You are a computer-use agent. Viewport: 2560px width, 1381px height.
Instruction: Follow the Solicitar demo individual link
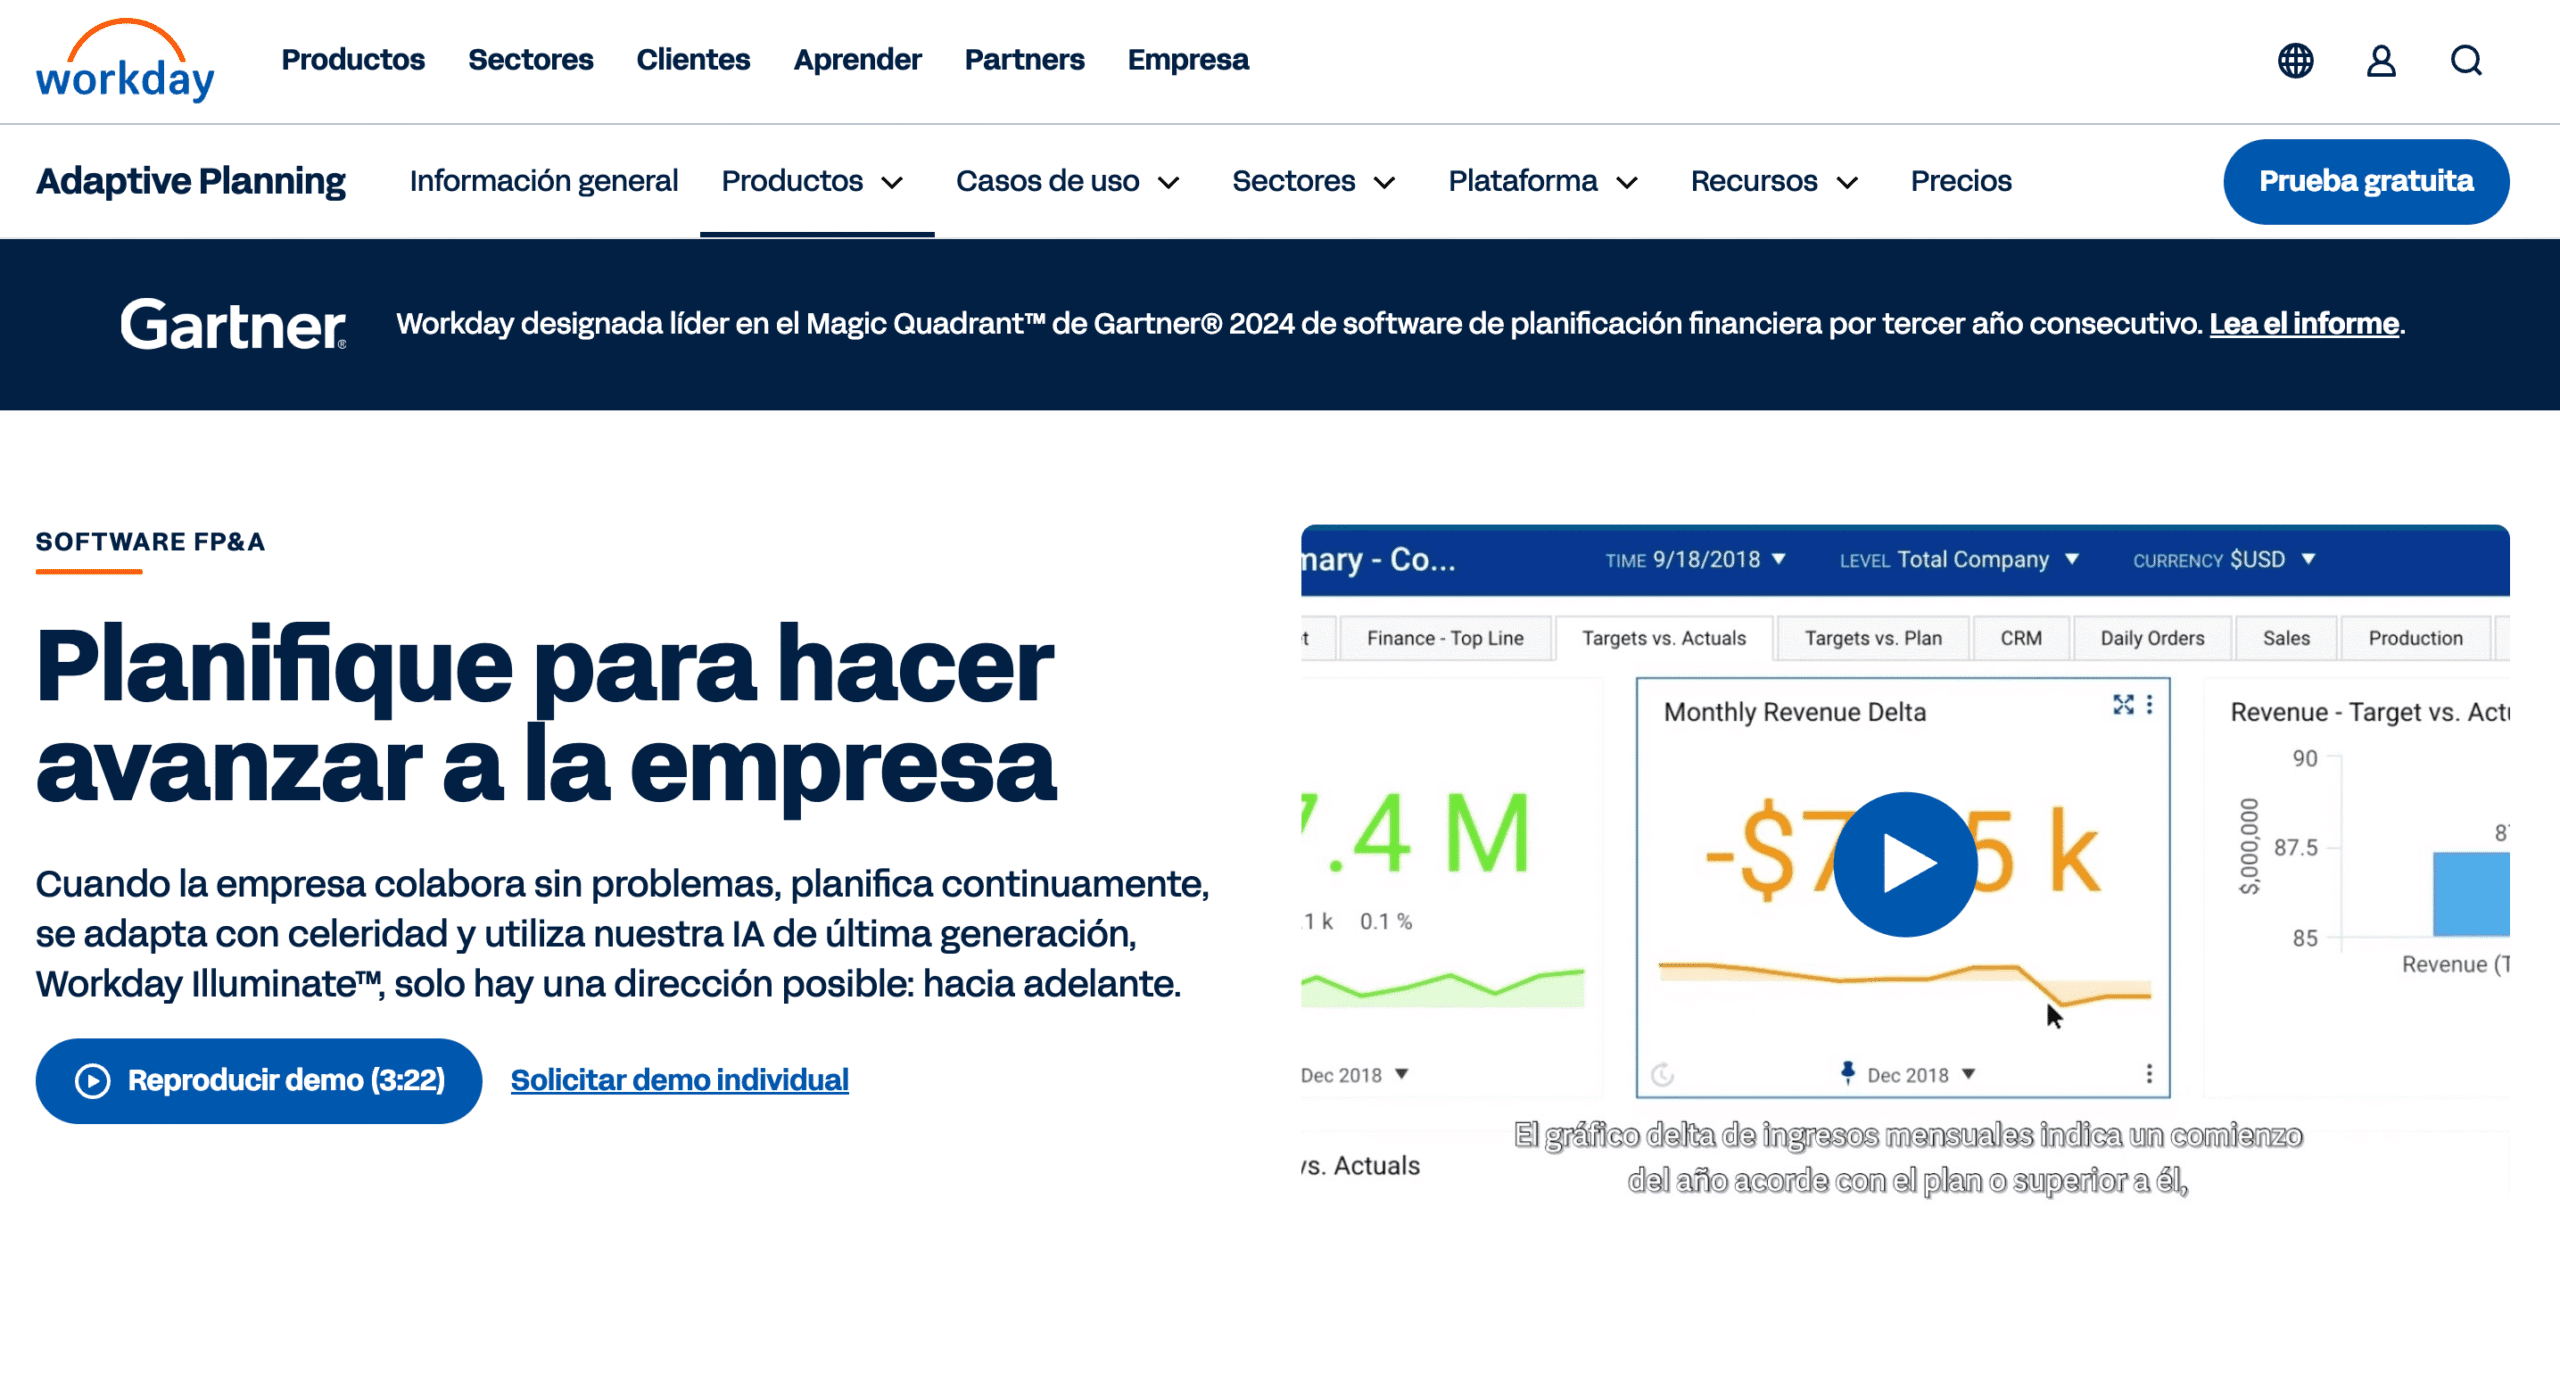679,1080
